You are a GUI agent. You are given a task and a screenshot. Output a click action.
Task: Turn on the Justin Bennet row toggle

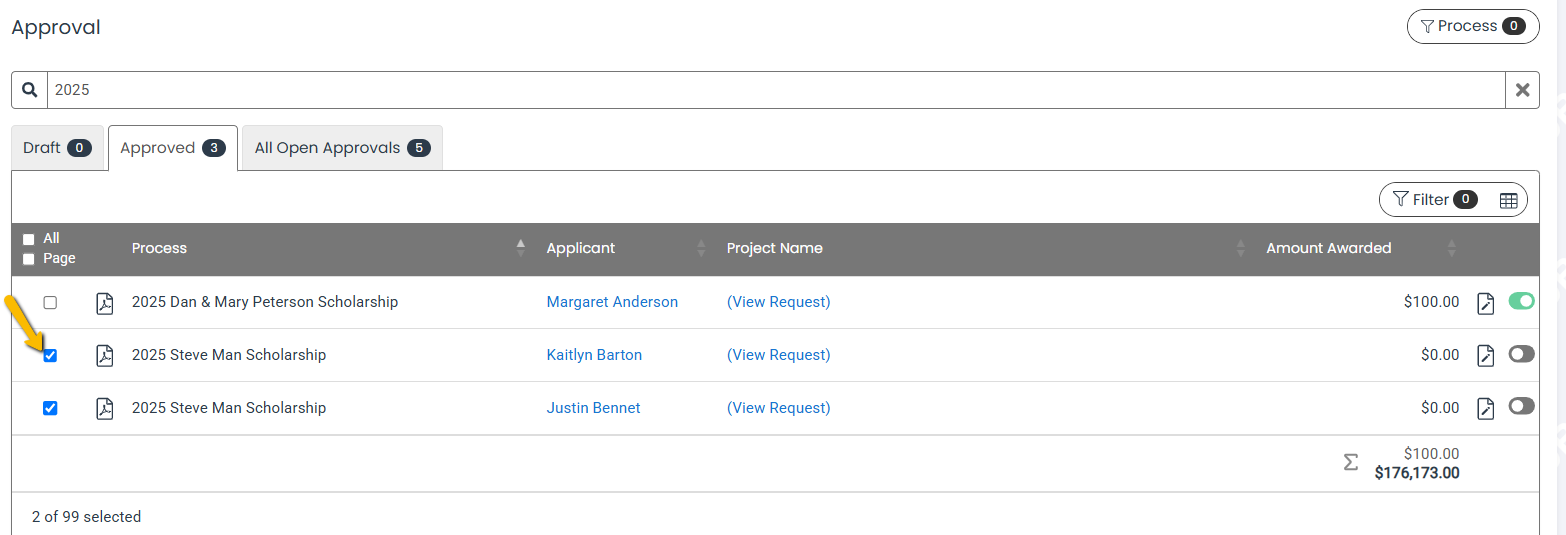pyautogui.click(x=1521, y=405)
